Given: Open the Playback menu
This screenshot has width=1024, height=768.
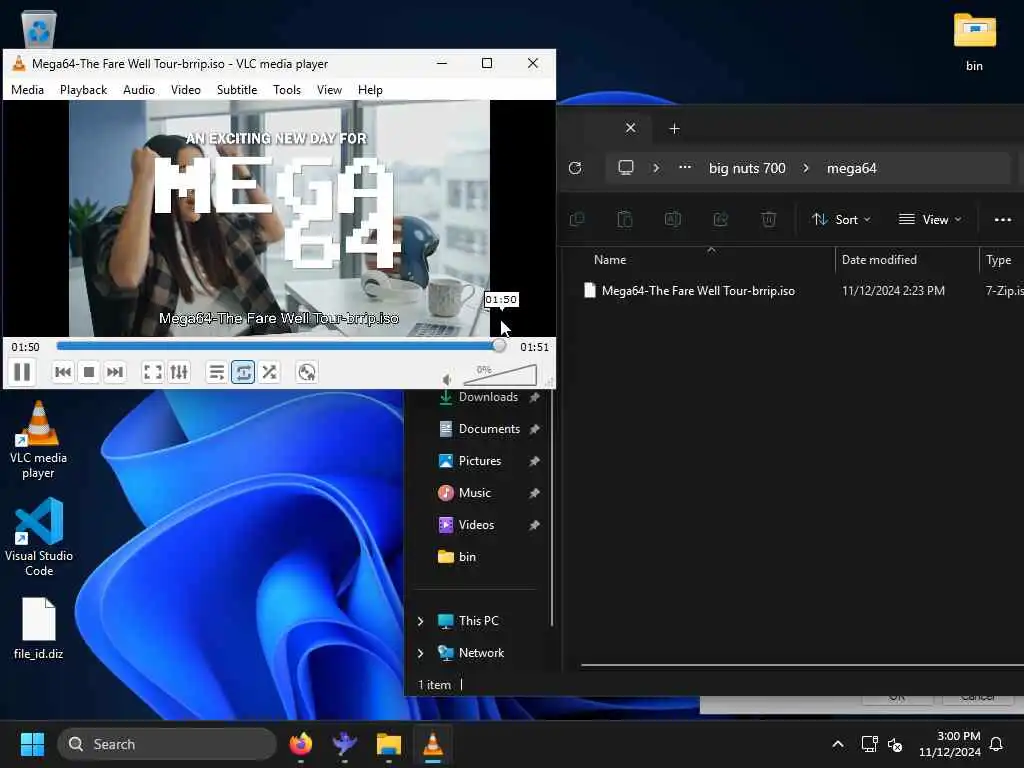Looking at the screenshot, I should (84, 90).
